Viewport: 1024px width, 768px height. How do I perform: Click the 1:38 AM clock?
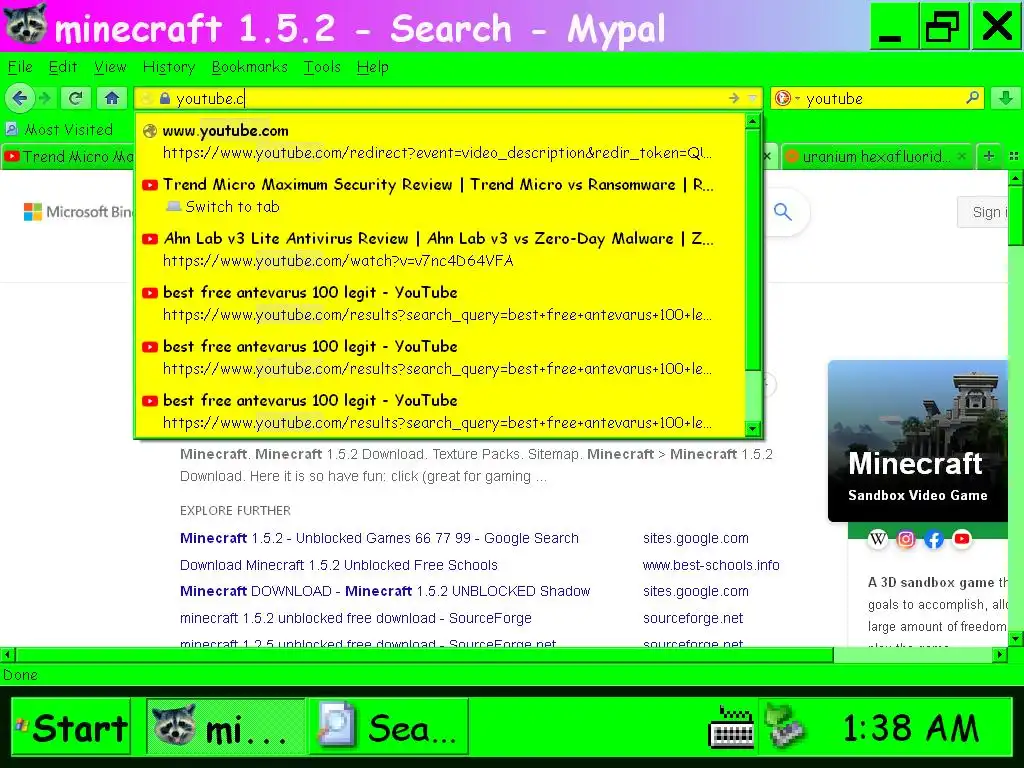coord(910,728)
